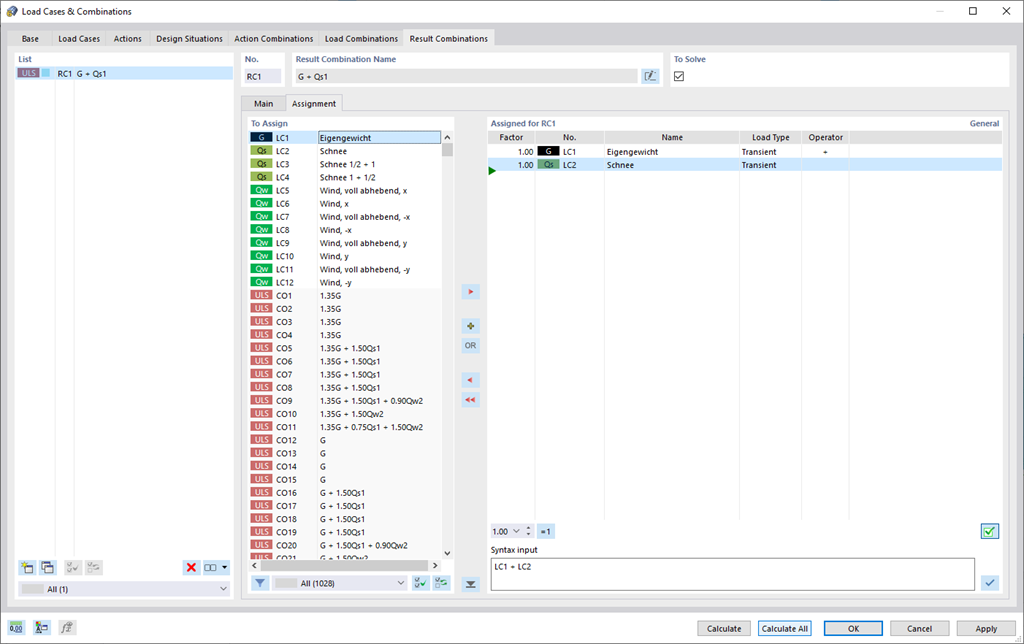Remove all assigned cases with double-arrow icon
This screenshot has width=1024, height=644.
point(471,399)
